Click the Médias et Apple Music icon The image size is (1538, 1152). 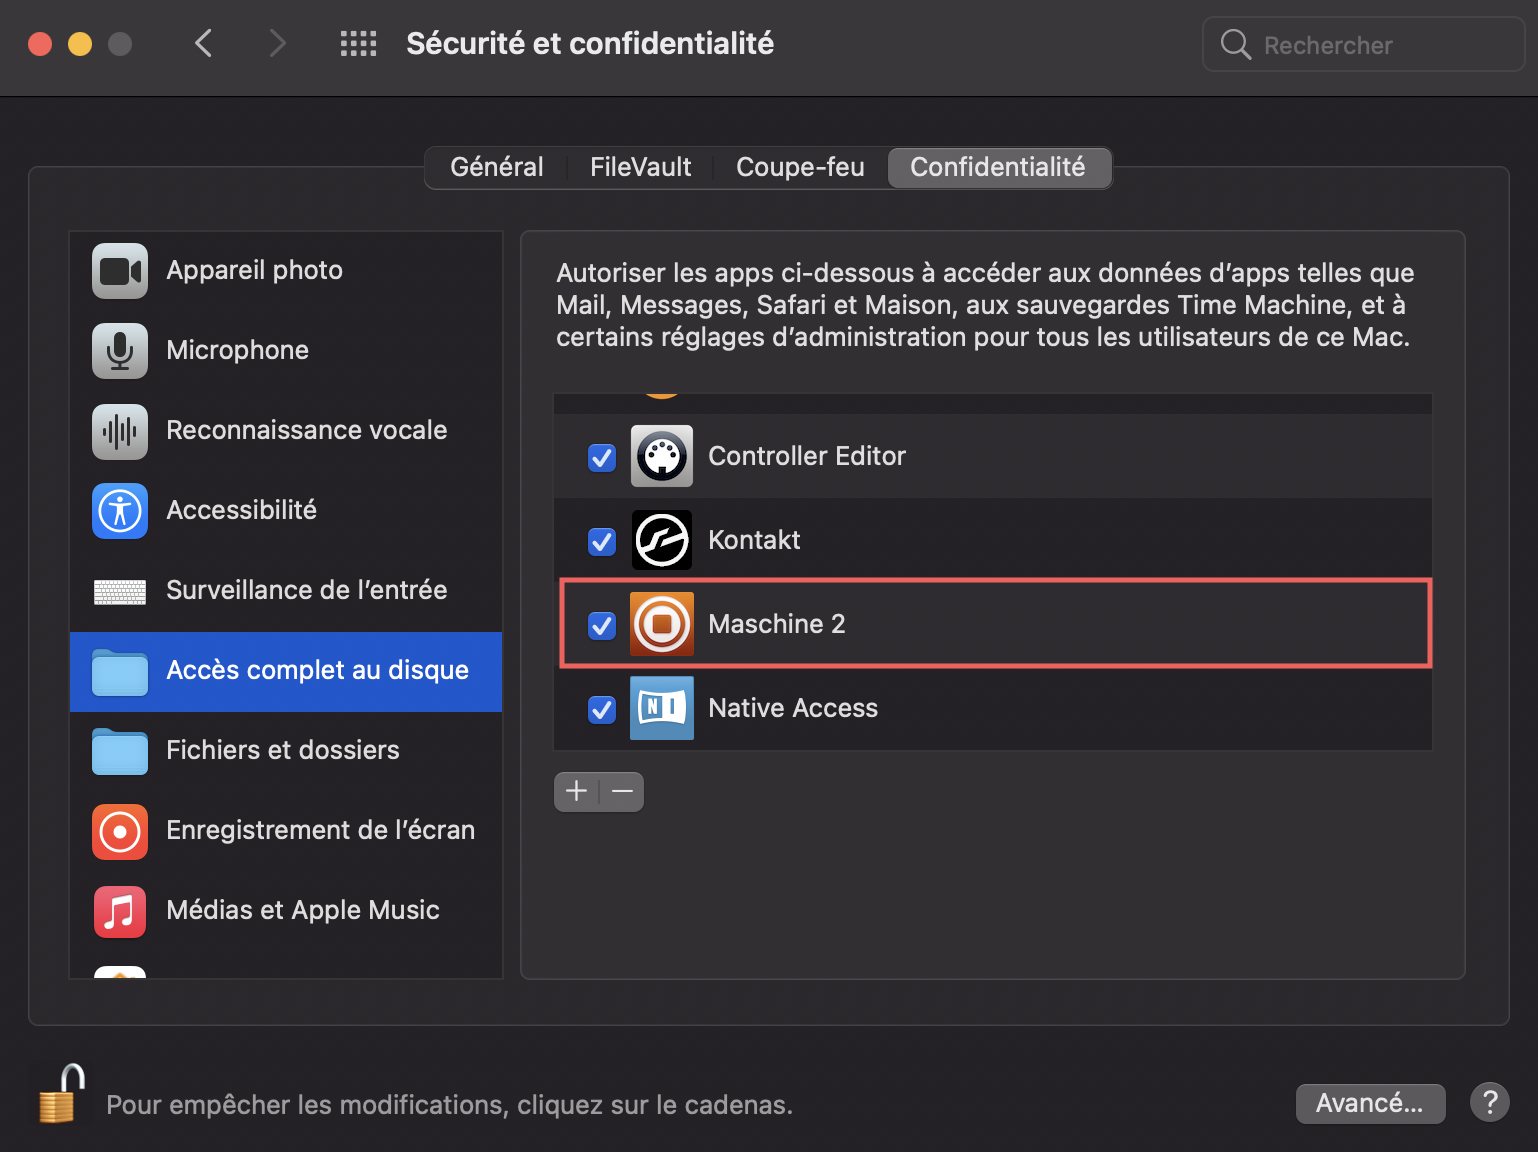coord(120,912)
